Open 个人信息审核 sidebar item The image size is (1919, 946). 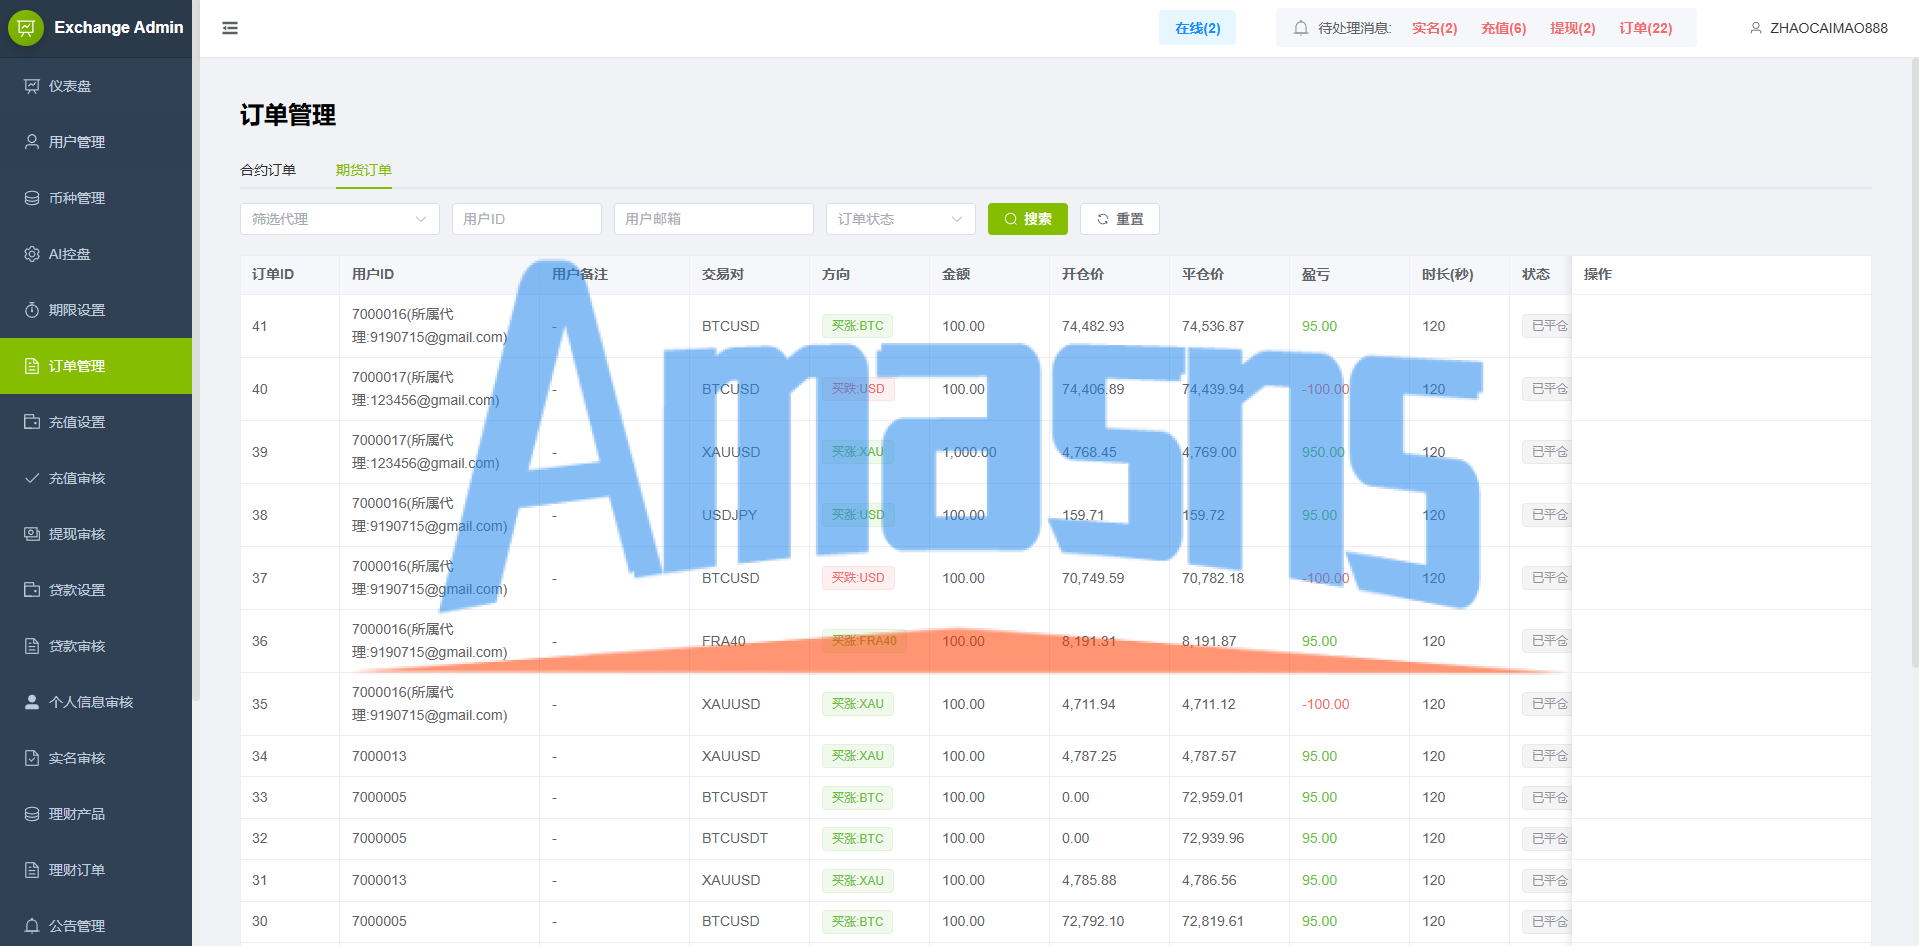96,702
